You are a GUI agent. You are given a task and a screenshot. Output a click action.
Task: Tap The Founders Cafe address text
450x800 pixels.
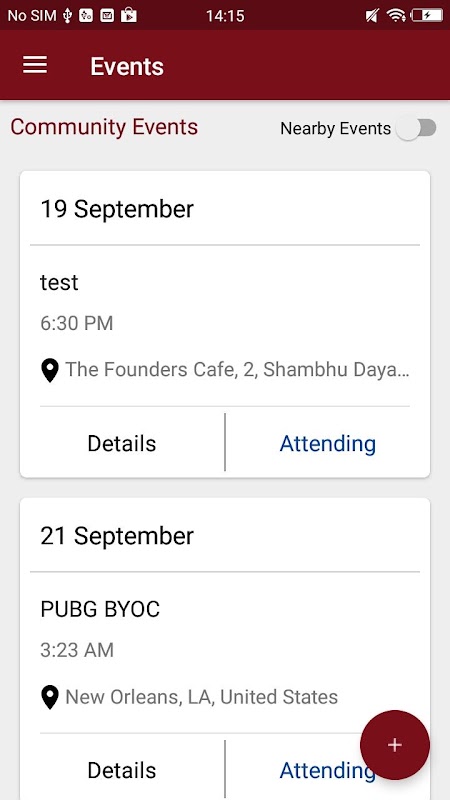[237, 369]
